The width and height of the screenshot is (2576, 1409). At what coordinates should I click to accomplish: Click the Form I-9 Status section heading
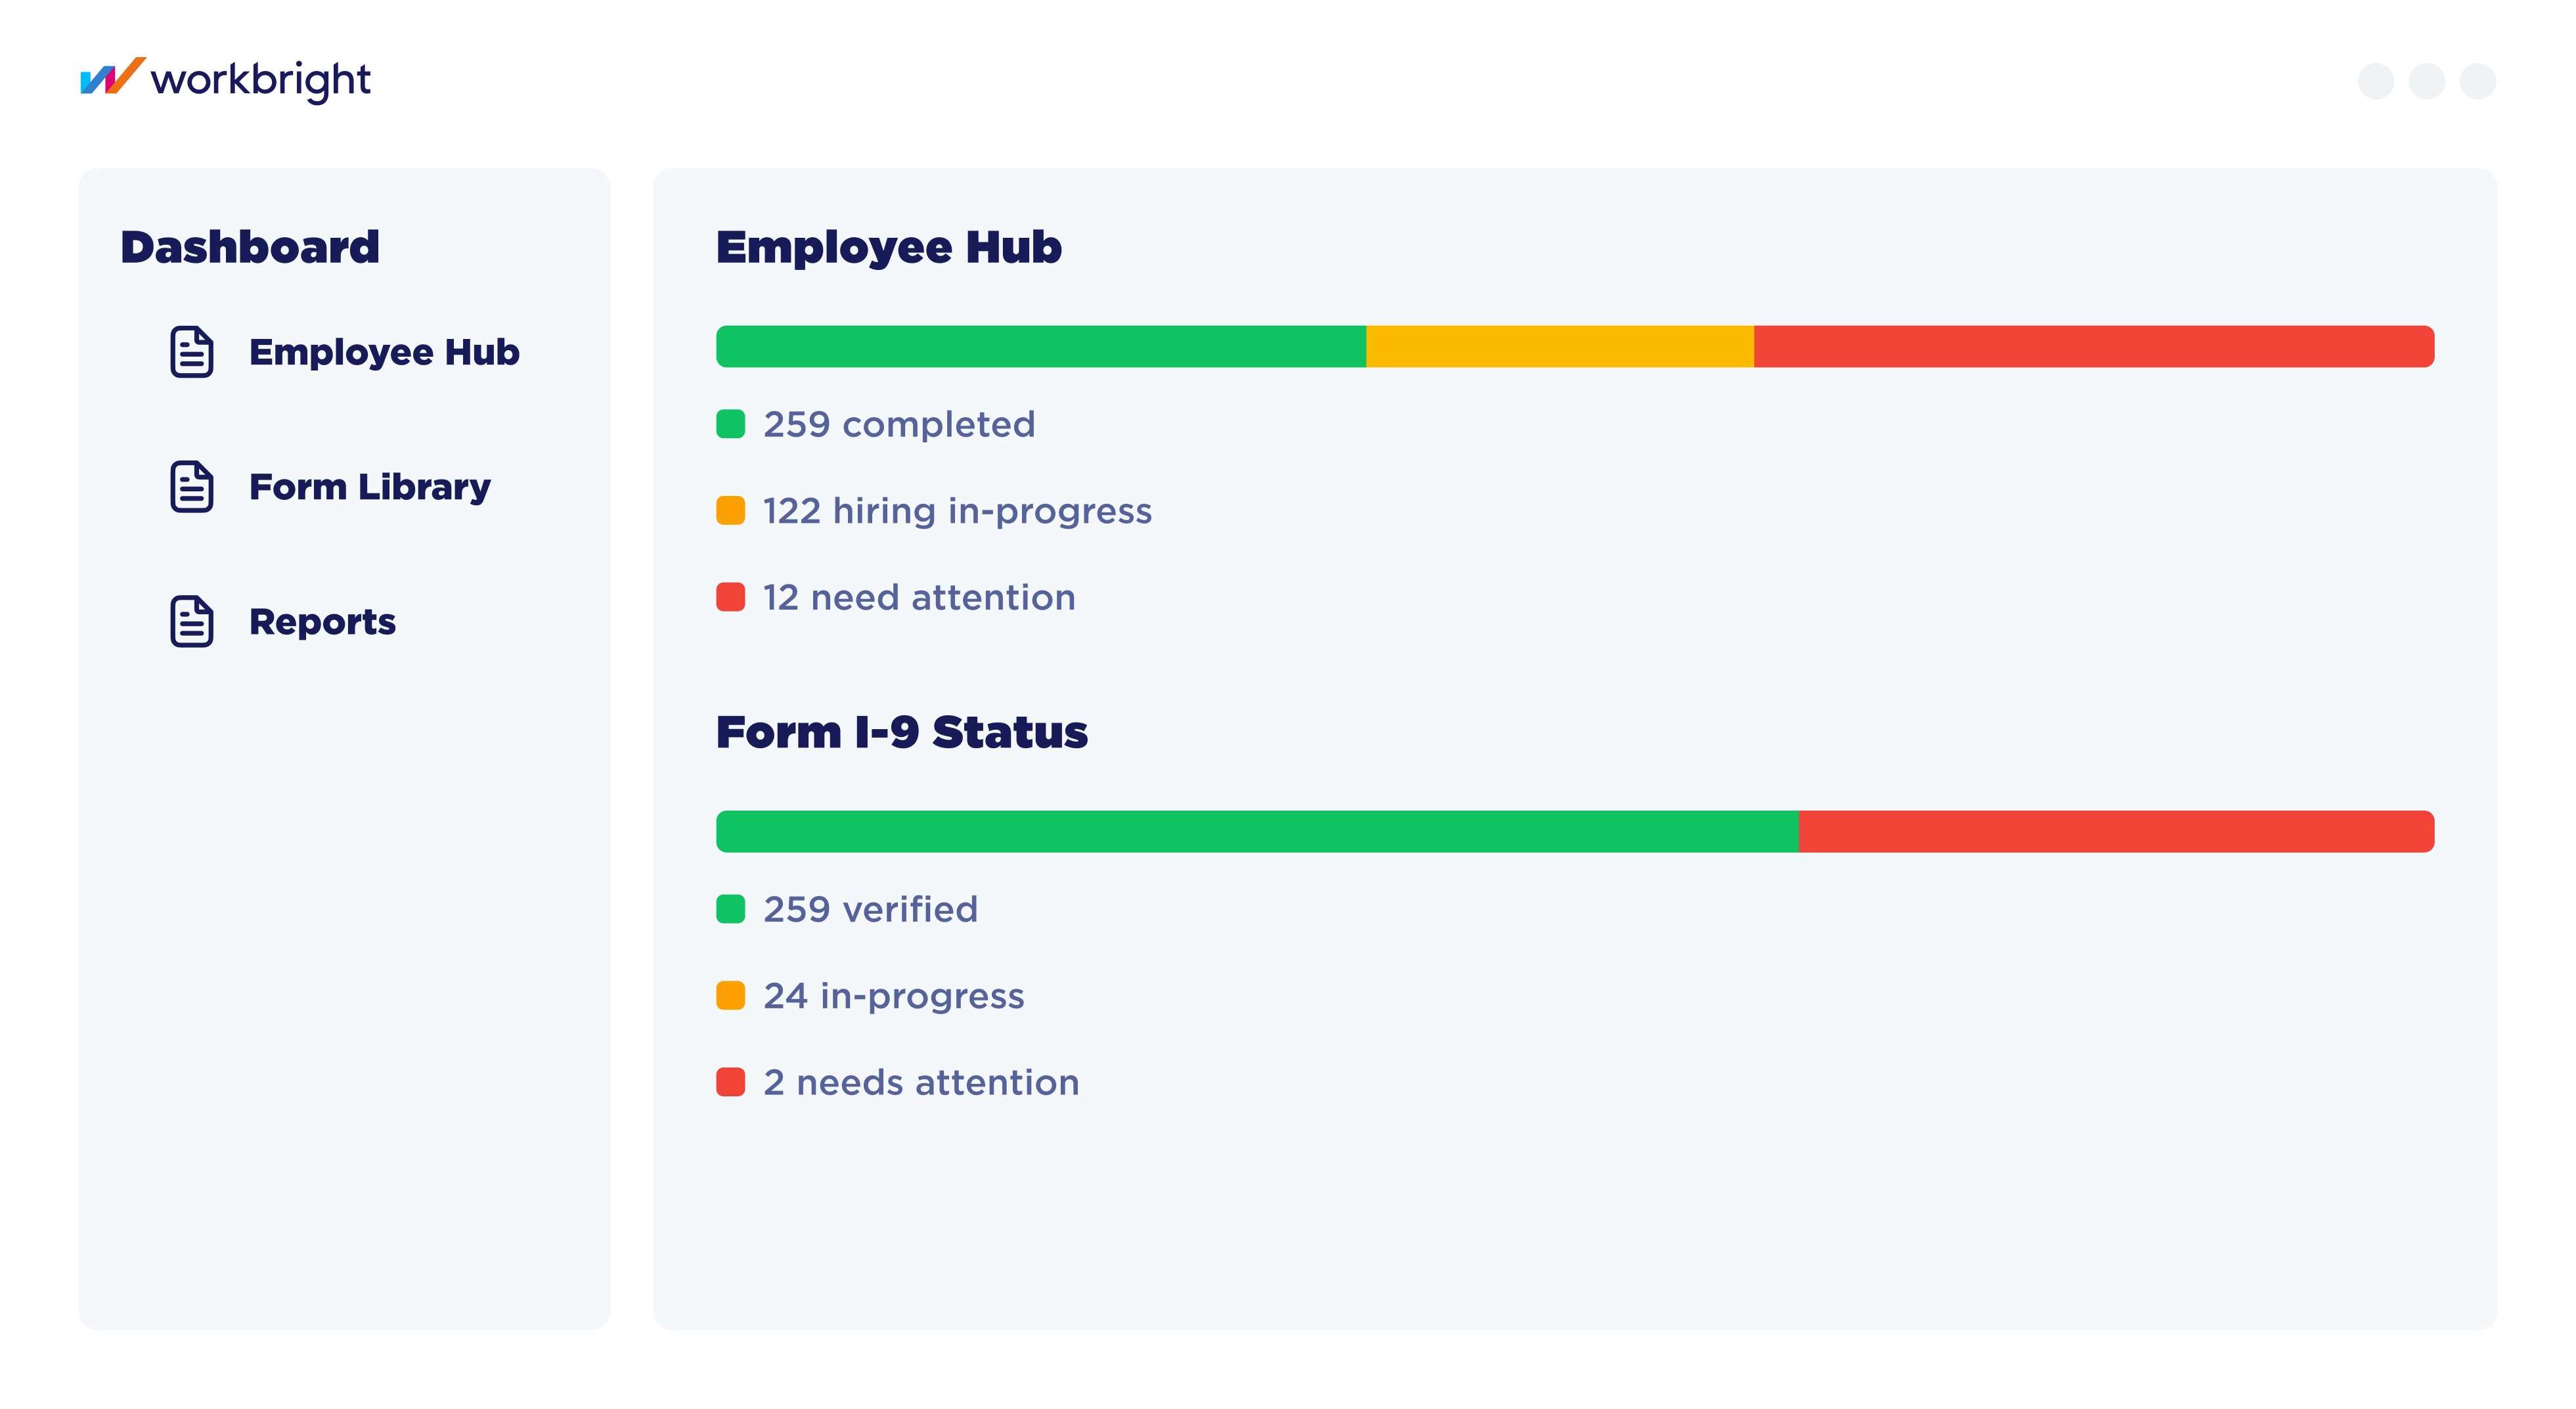tap(902, 732)
